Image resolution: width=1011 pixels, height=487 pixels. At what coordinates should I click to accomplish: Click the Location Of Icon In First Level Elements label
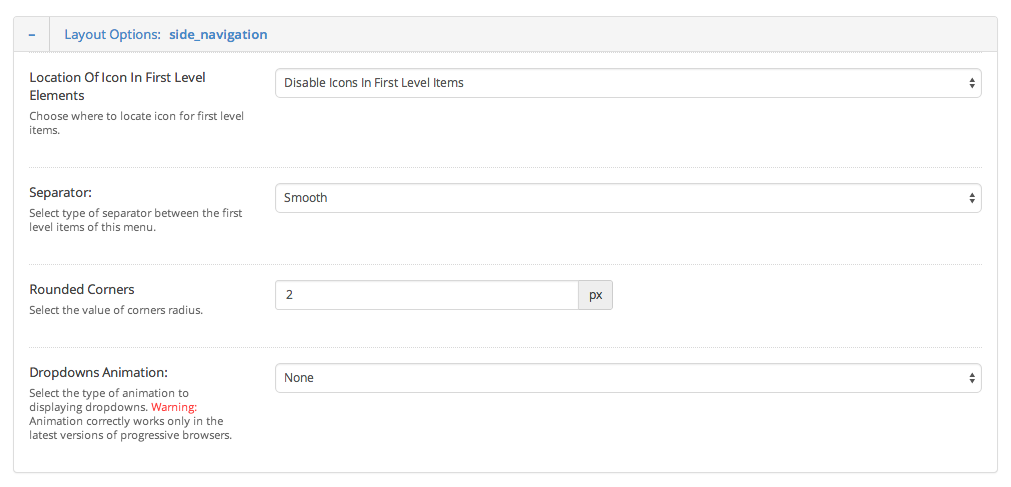pos(117,86)
